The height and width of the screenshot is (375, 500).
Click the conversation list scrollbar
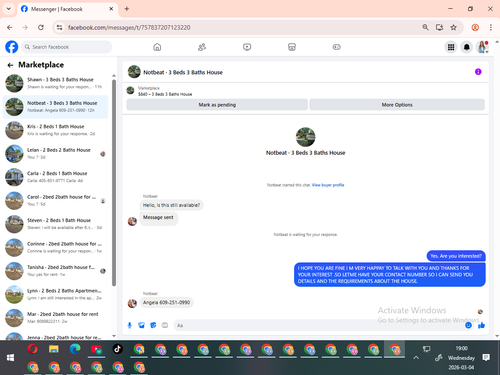pos(114,183)
